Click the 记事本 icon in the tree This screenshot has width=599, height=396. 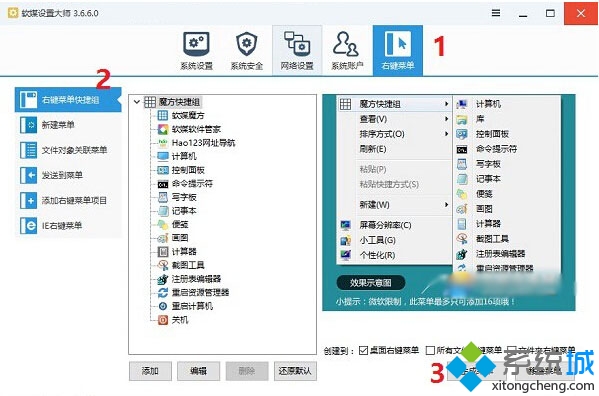click(x=163, y=211)
